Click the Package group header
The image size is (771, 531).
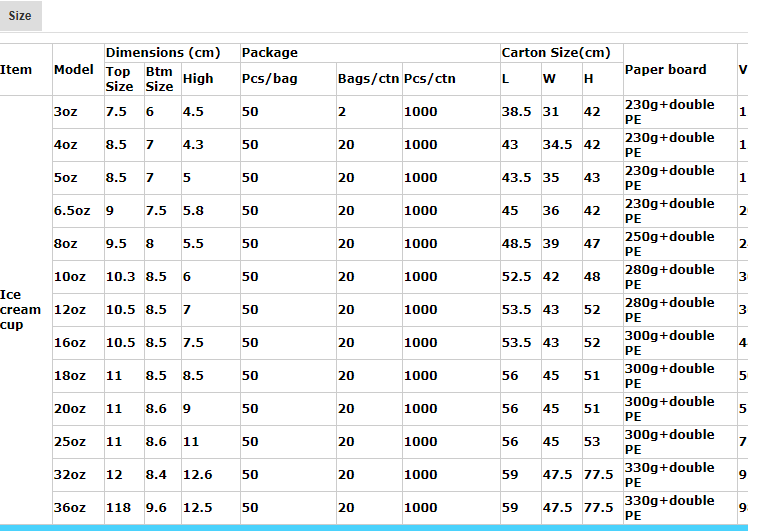pos(270,52)
